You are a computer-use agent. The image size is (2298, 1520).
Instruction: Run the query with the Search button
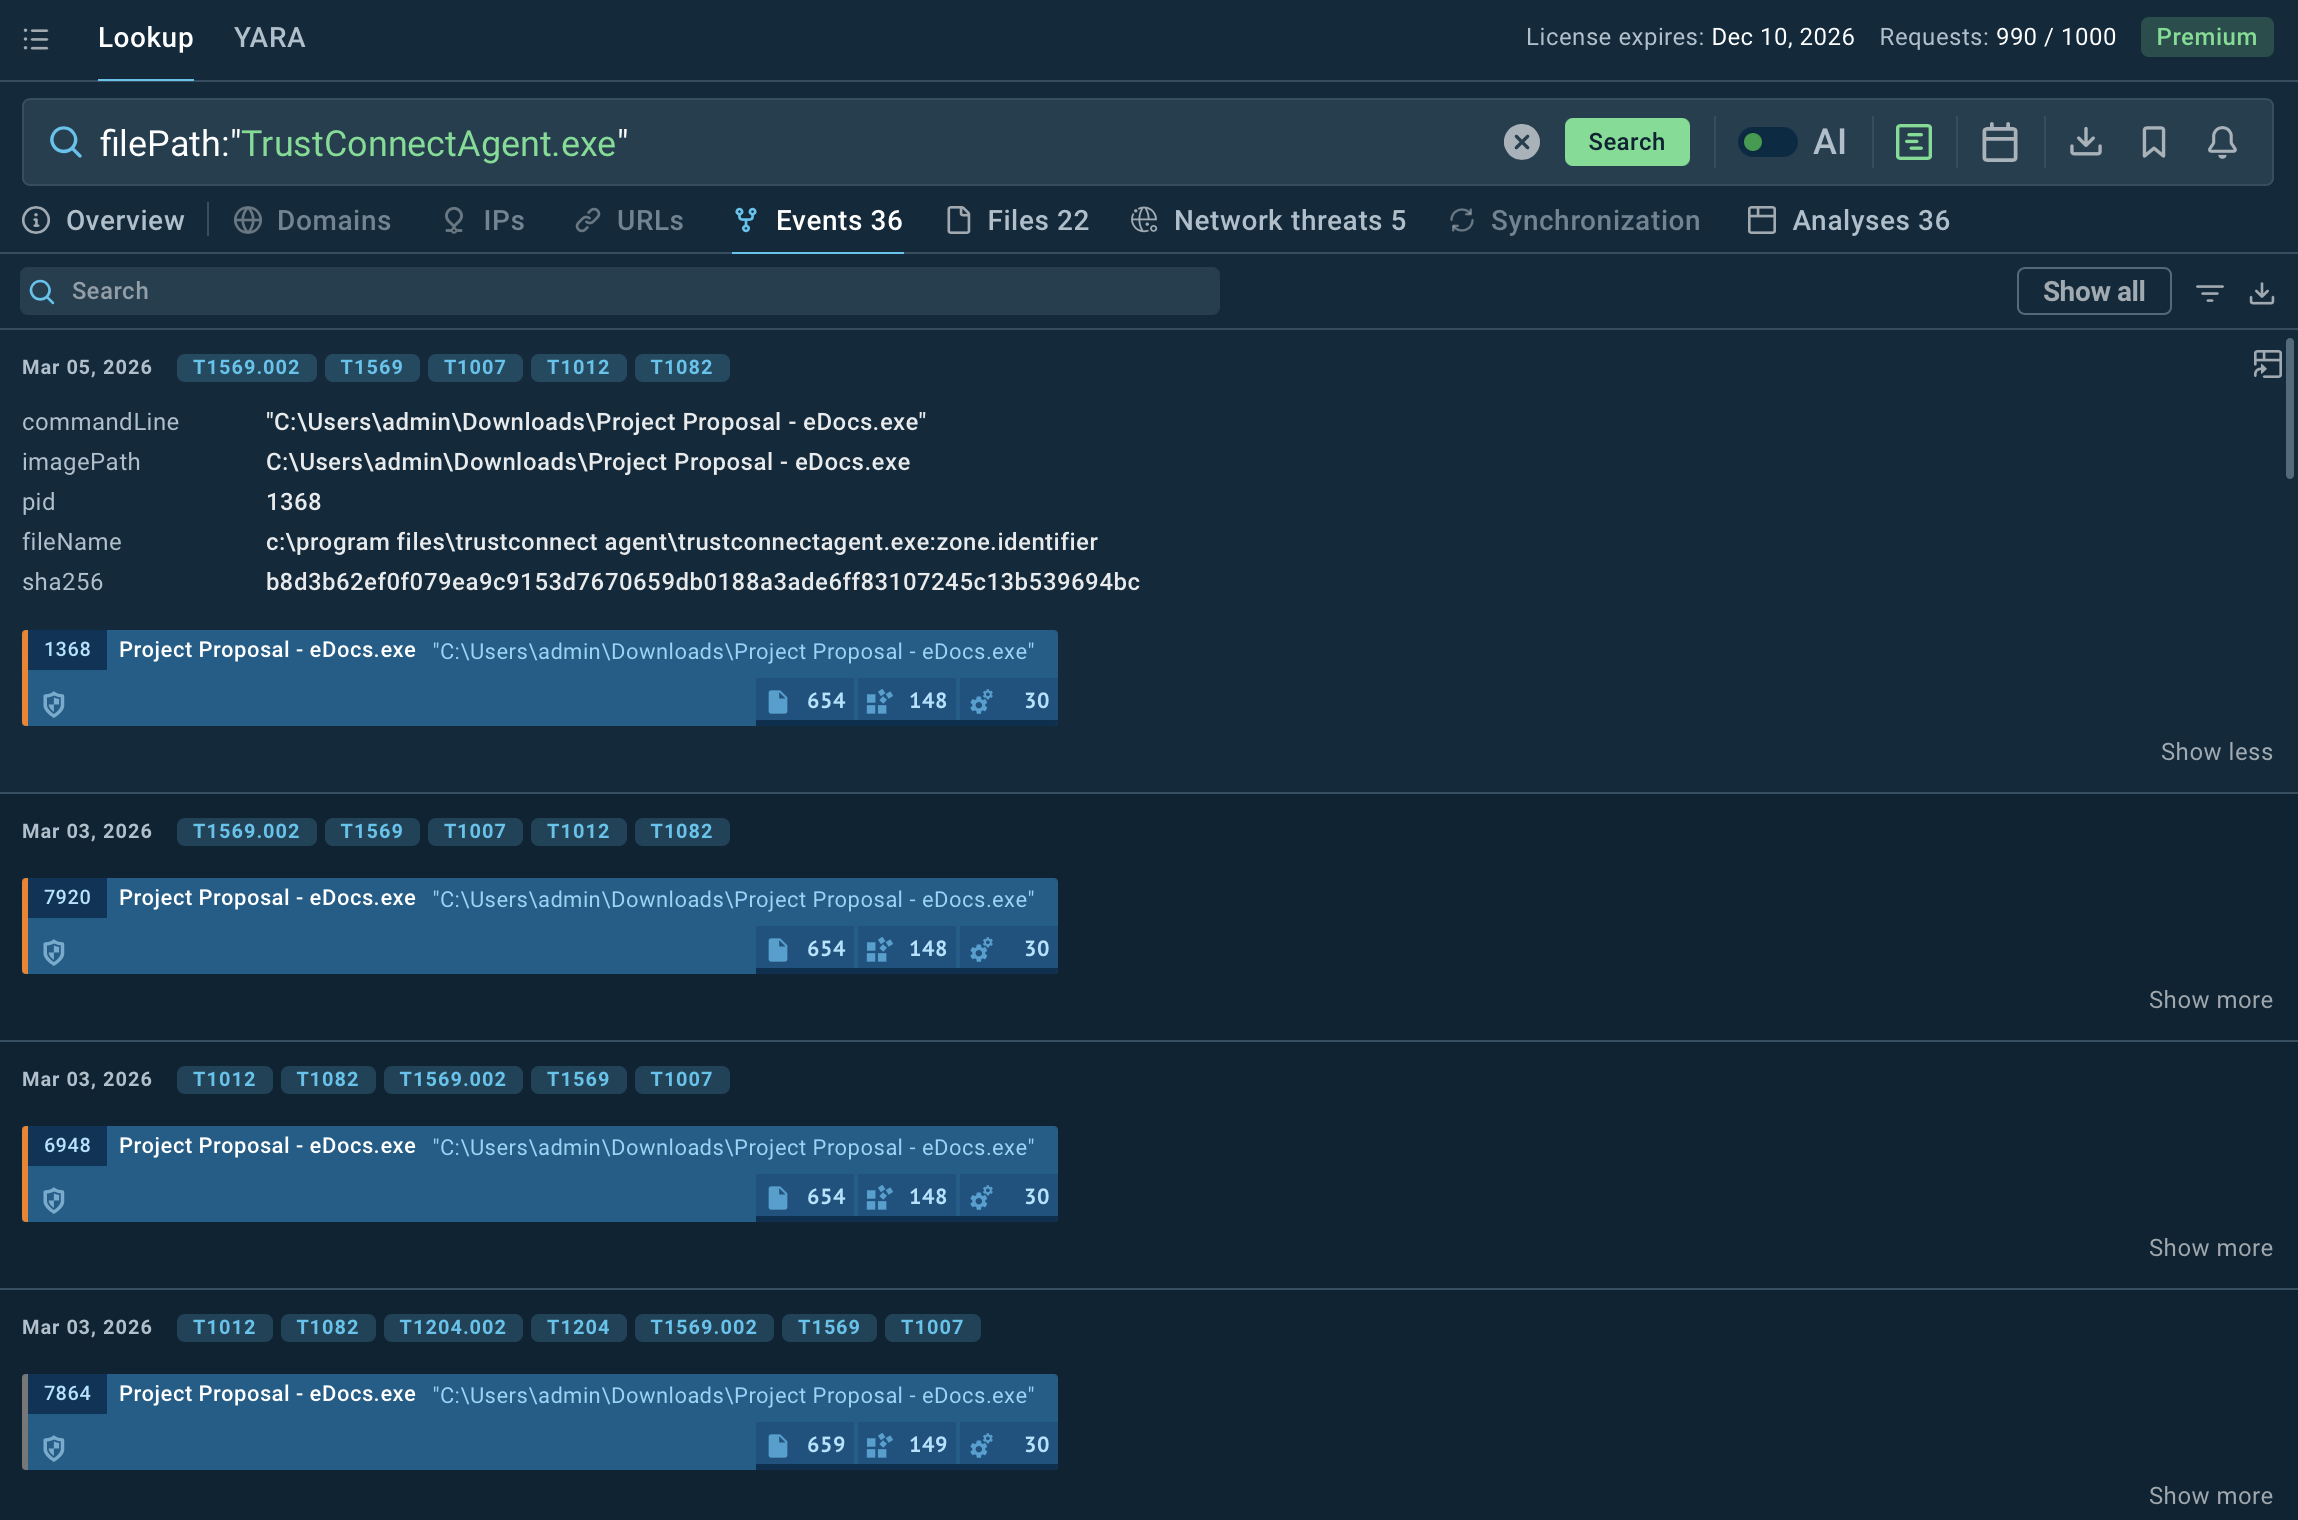coord(1626,142)
